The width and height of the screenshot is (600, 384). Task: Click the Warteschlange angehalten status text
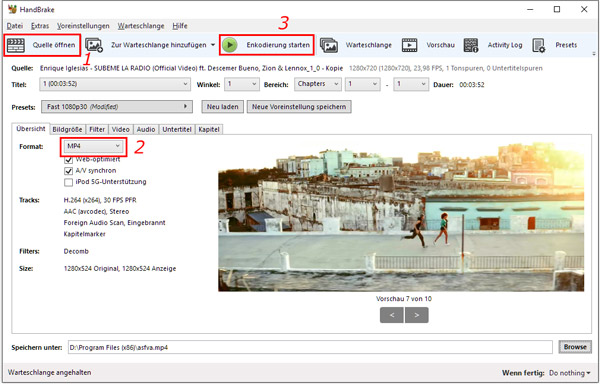click(x=49, y=373)
